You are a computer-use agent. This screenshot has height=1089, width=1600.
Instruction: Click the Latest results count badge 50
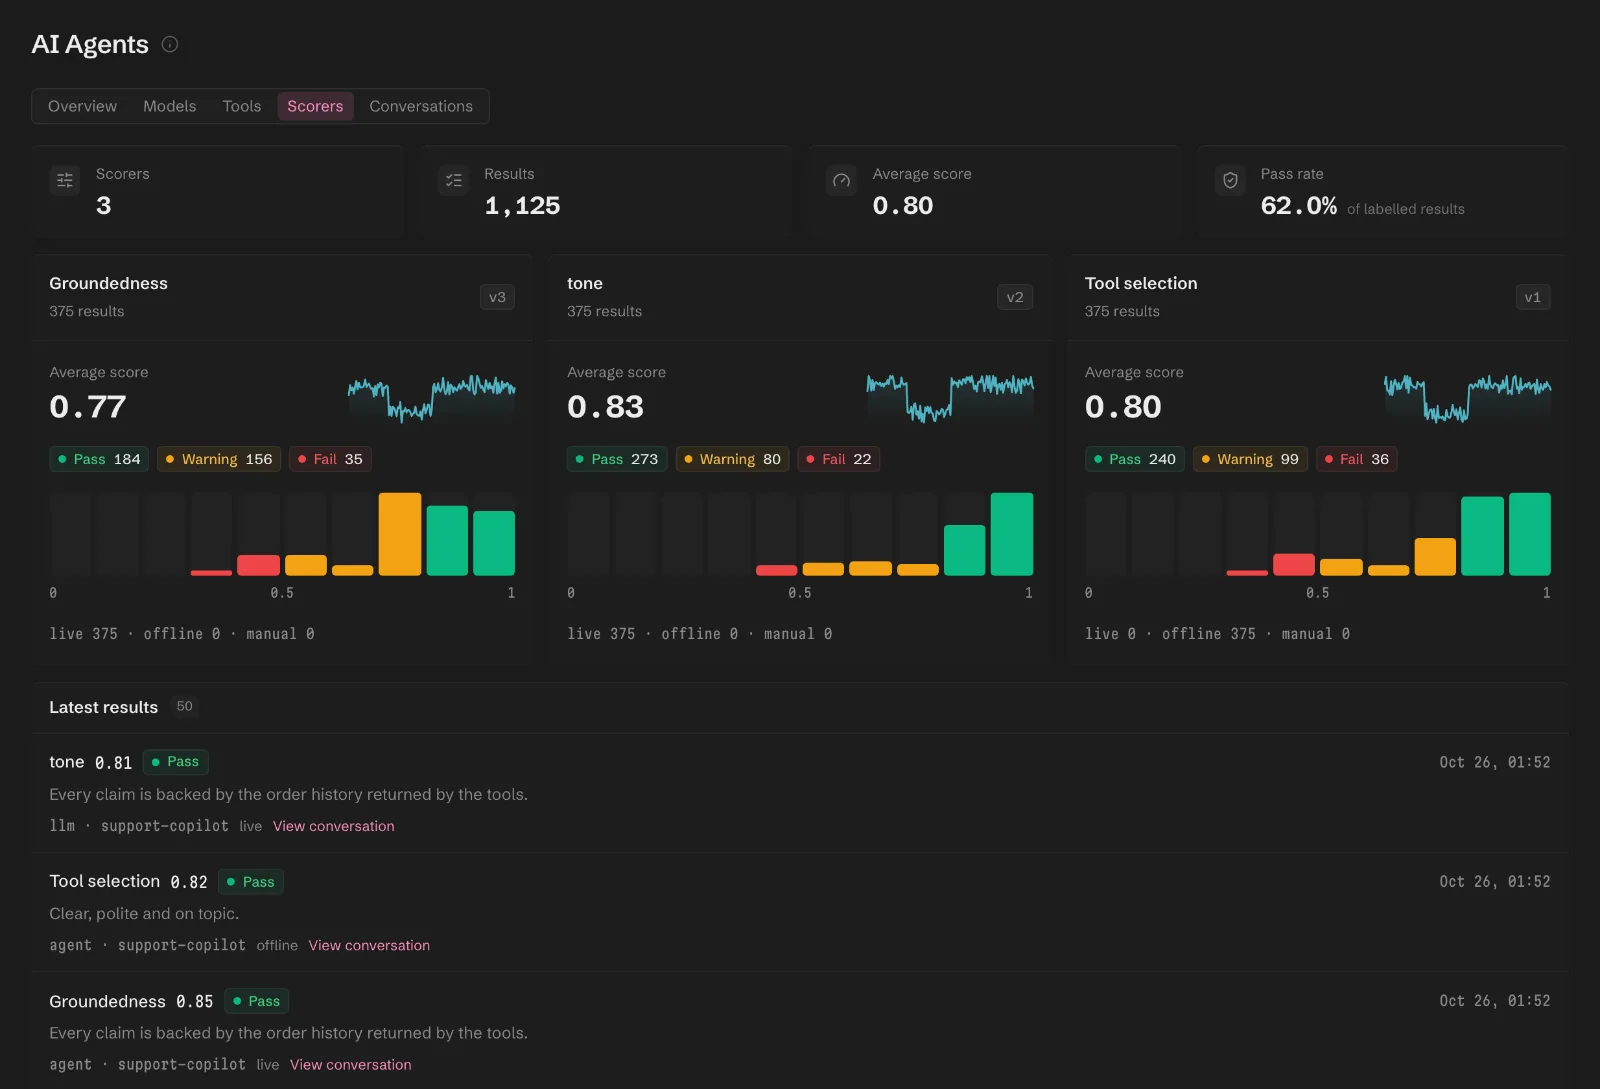pos(184,707)
